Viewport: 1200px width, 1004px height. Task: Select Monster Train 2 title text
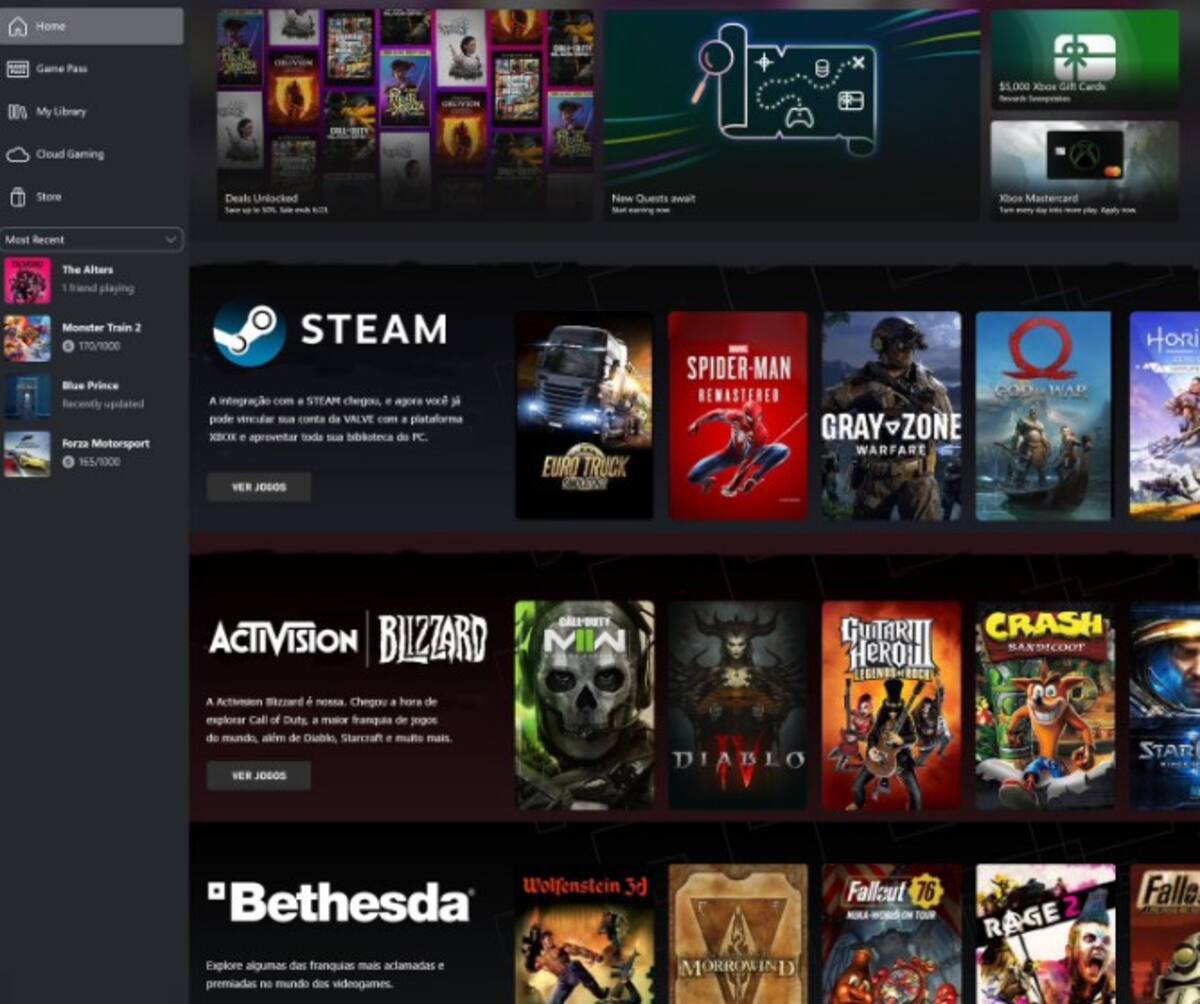pos(101,328)
